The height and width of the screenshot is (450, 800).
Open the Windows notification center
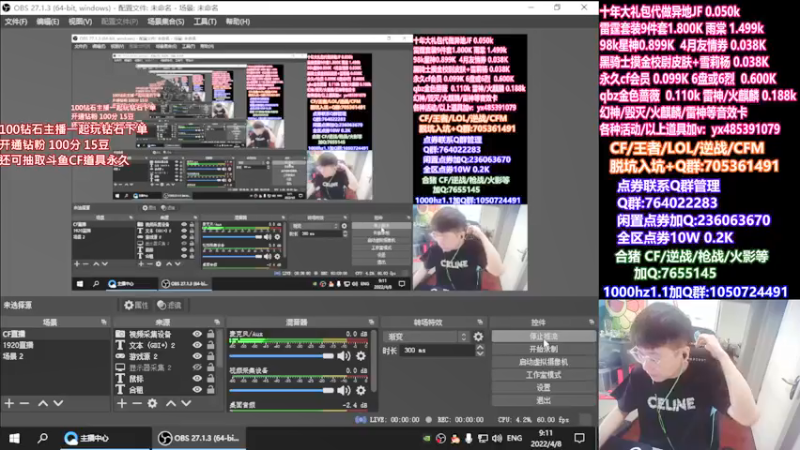[x=580, y=438]
